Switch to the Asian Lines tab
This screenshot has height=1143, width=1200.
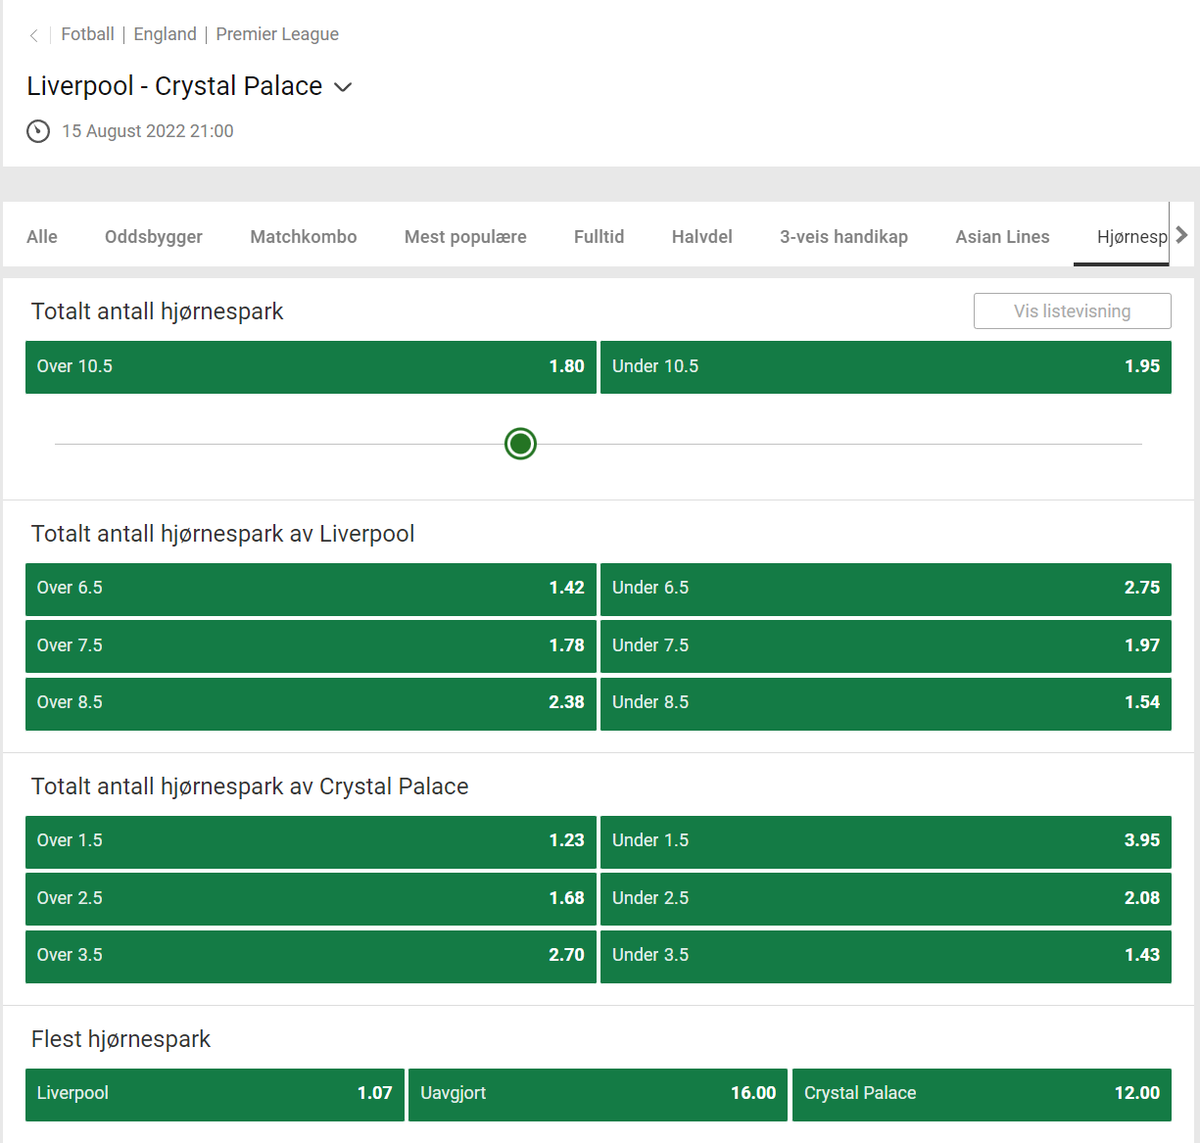click(1003, 237)
